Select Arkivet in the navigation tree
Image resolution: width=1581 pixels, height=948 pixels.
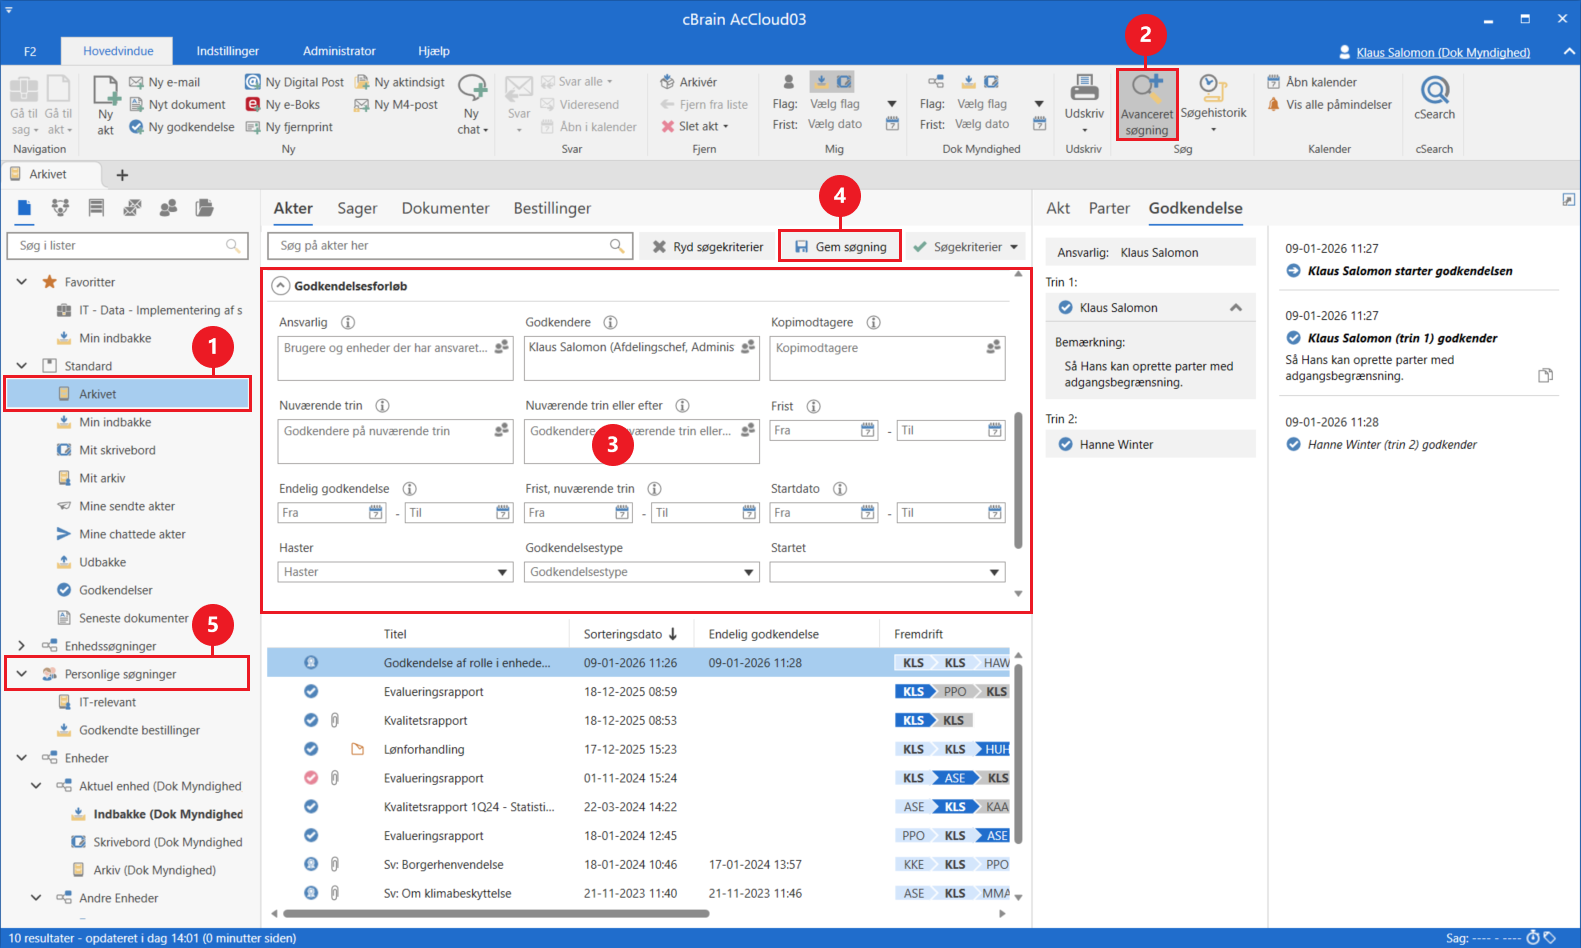pyautogui.click(x=127, y=394)
